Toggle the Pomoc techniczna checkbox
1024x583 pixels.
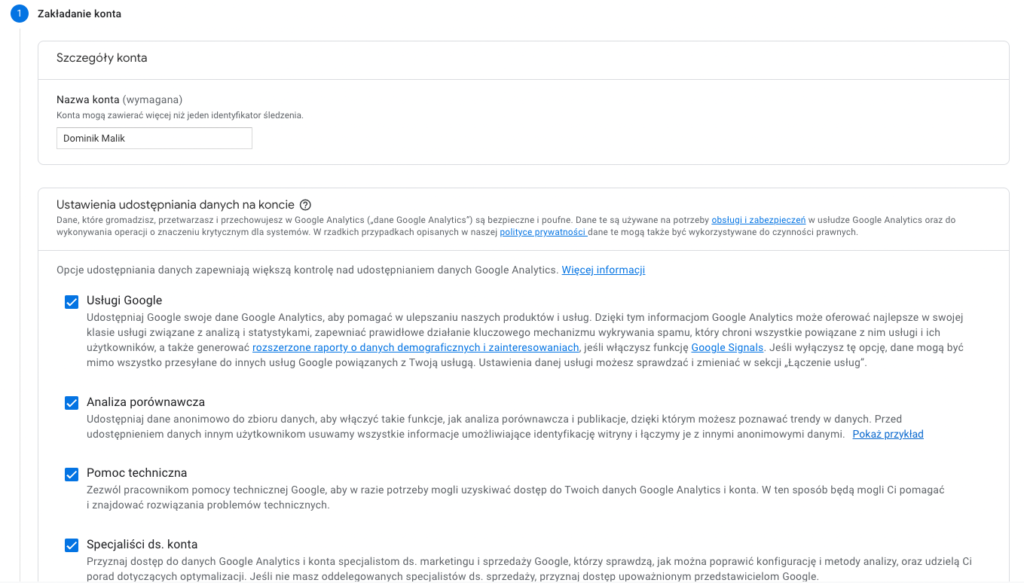pyautogui.click(x=71, y=473)
